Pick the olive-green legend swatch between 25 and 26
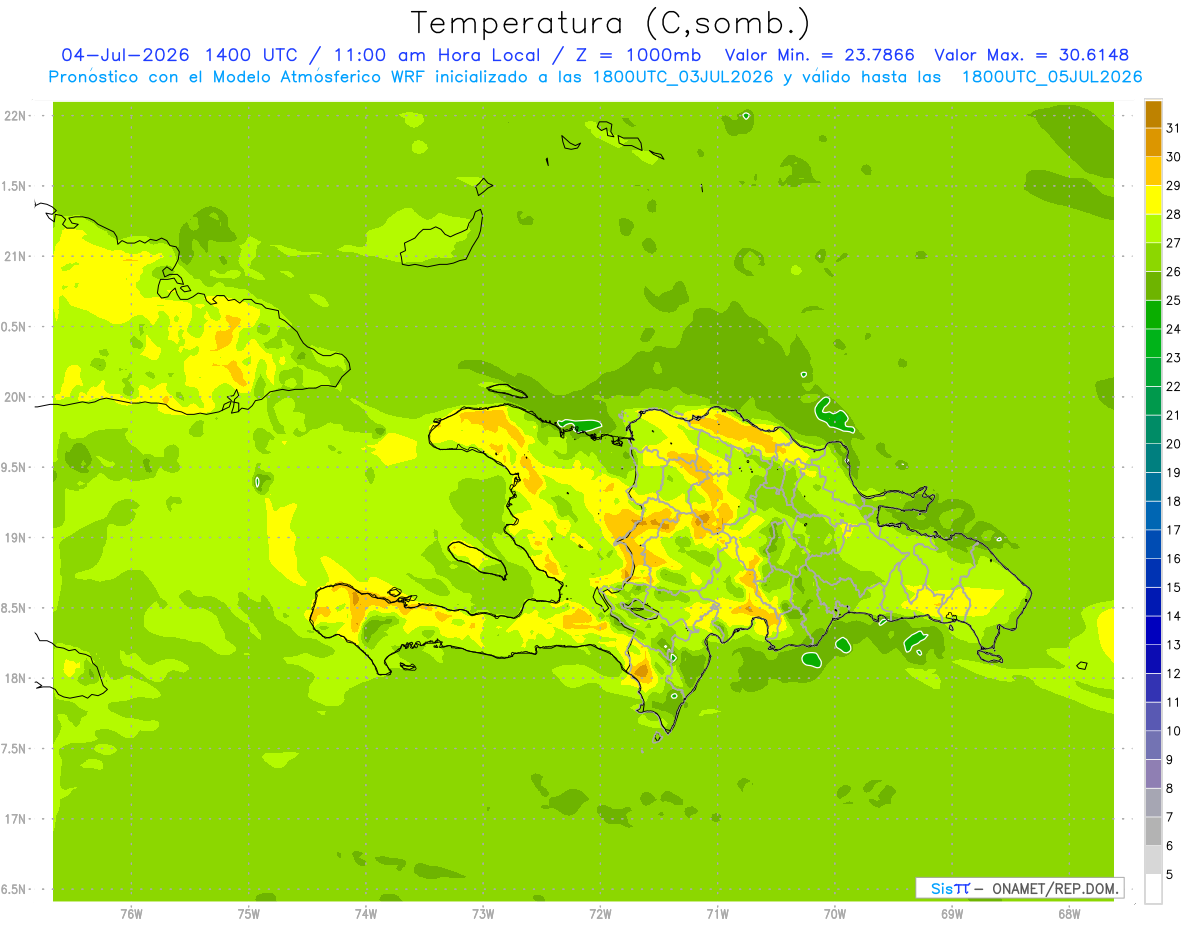This screenshot has height=927, width=1200. click(x=1153, y=286)
